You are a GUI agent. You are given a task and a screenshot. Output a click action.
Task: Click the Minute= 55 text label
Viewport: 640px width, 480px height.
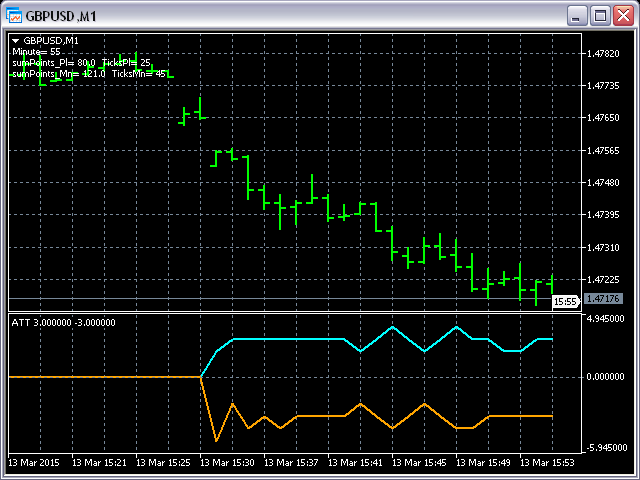(36, 51)
